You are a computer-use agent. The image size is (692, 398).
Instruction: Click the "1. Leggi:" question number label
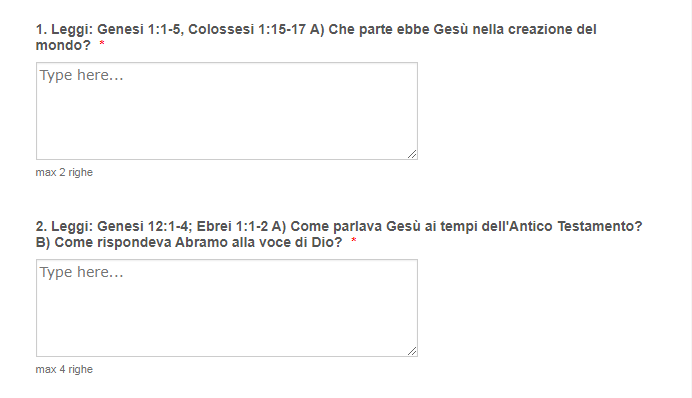tap(64, 30)
